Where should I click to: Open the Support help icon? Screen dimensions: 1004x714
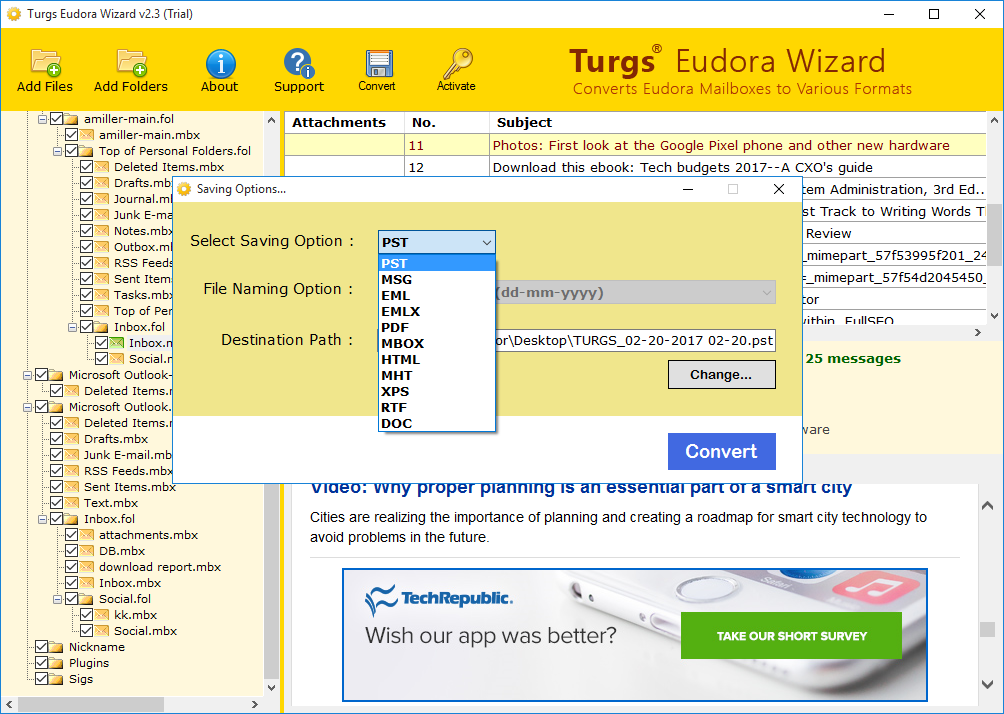click(298, 63)
